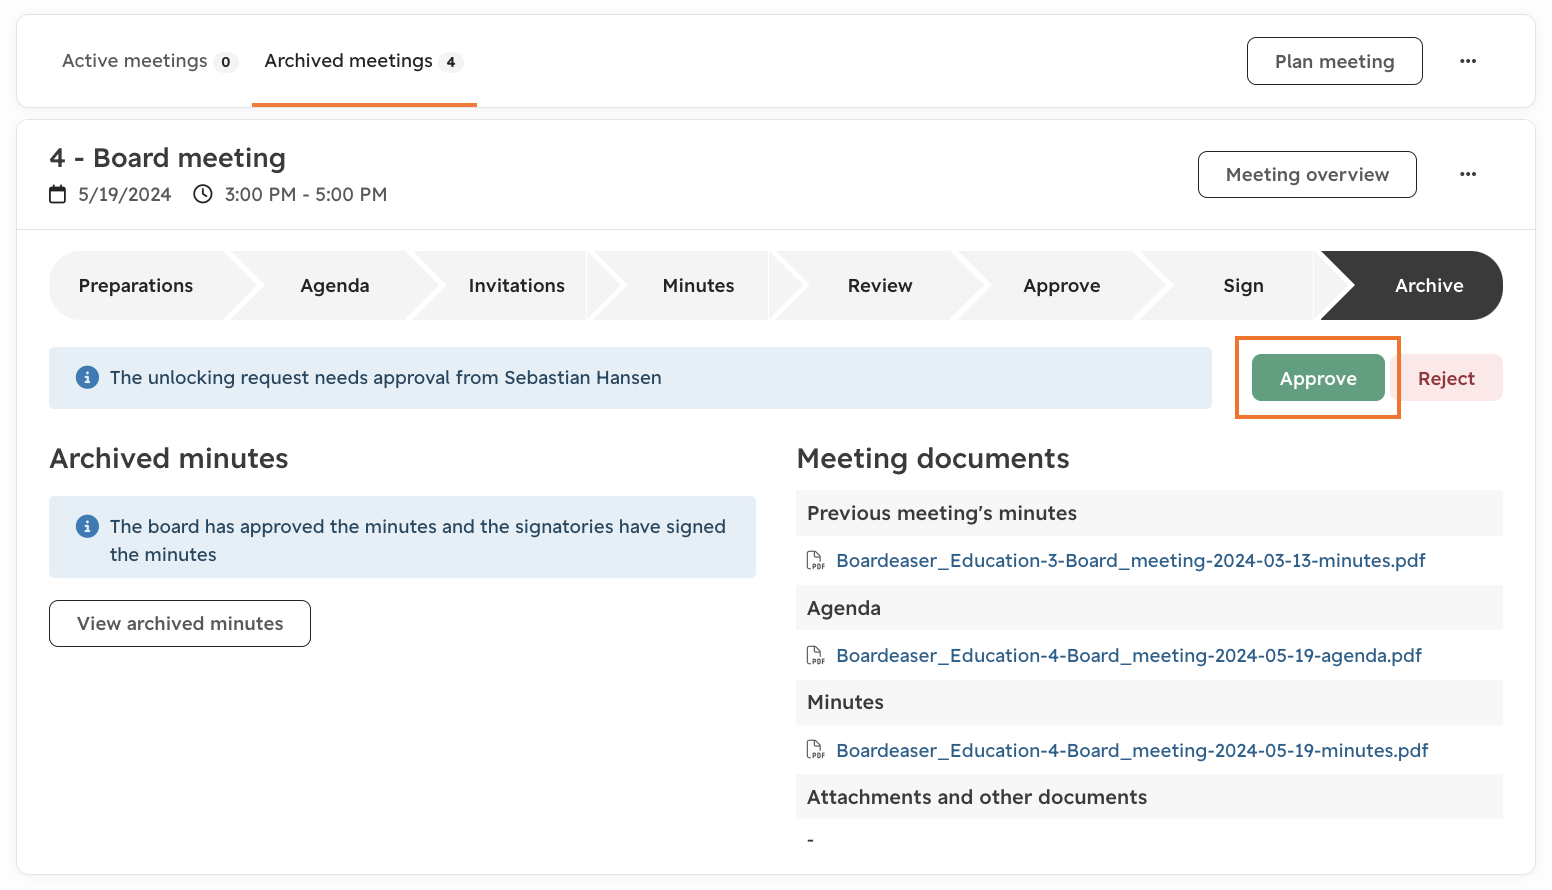Go to the Invitations step
The width and height of the screenshot is (1552, 890).
pos(517,286)
